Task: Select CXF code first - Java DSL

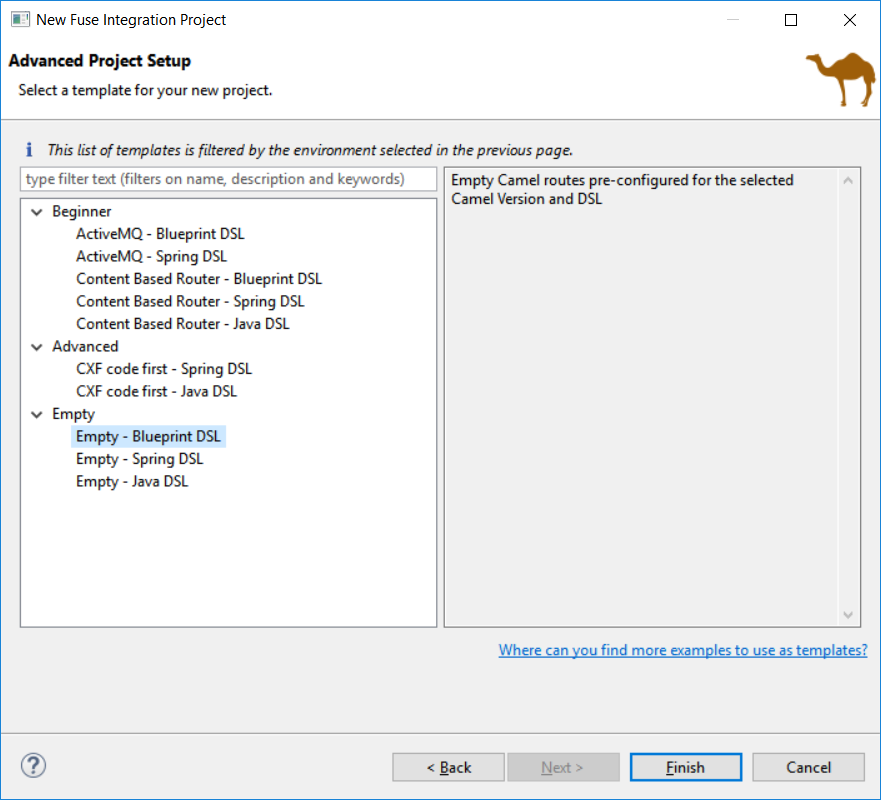Action: [x=156, y=391]
